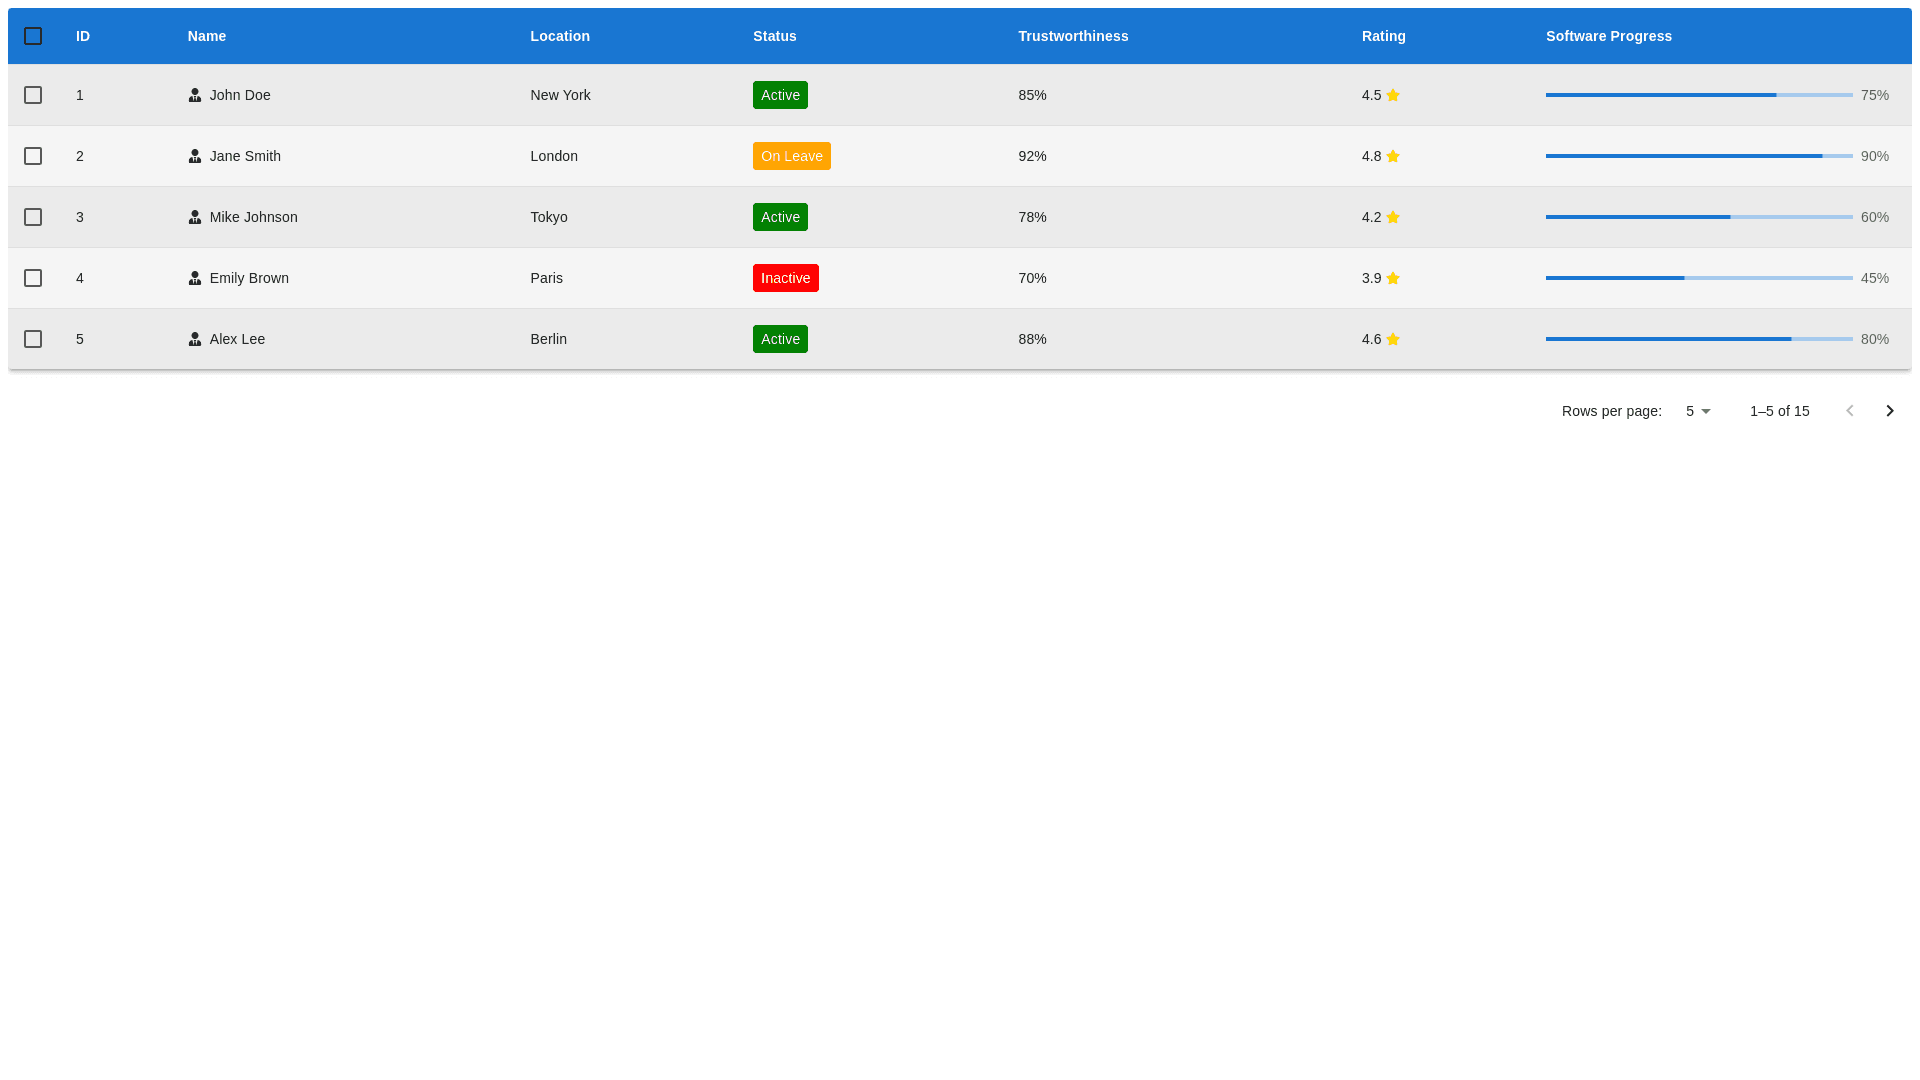This screenshot has height=1080, width=1920.
Task: Click the previous page chevron arrow
Action: (1849, 411)
